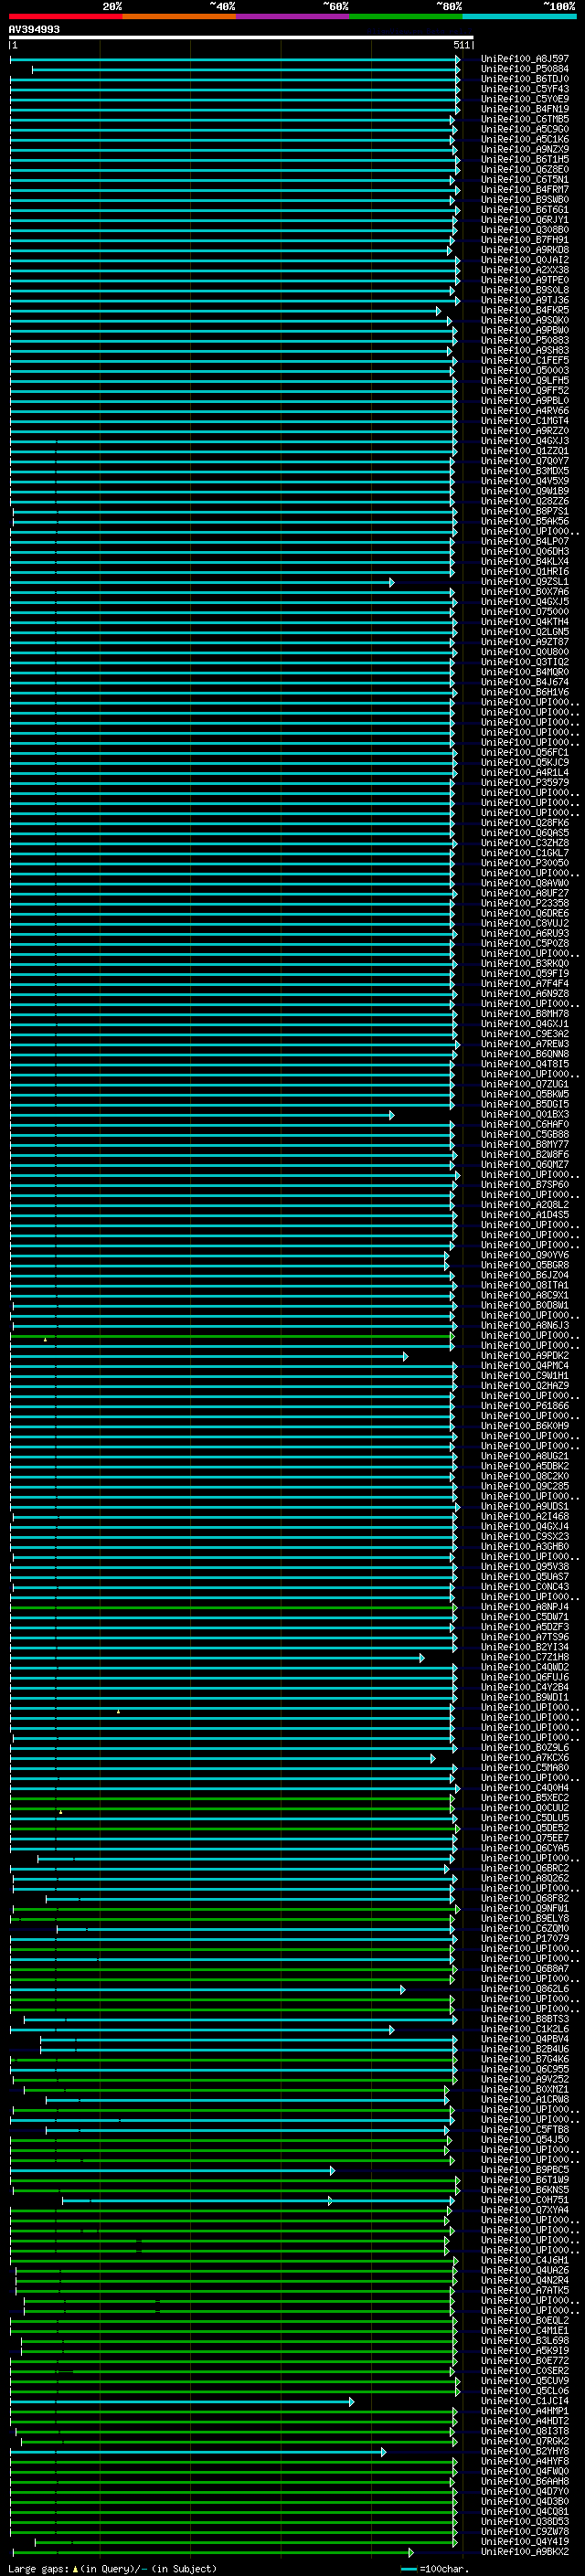This screenshot has width=585, height=2576.
Task: Click the alignment bar of hit P50884
Action: [x=245, y=70]
